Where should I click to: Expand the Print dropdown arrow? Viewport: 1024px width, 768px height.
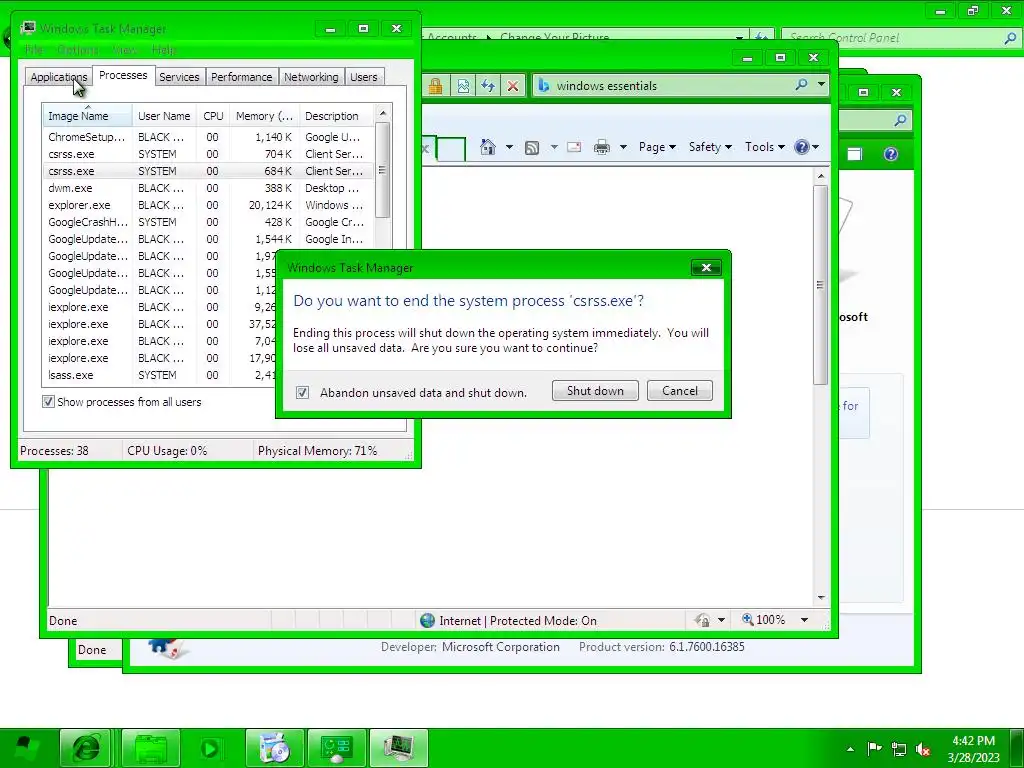click(623, 148)
